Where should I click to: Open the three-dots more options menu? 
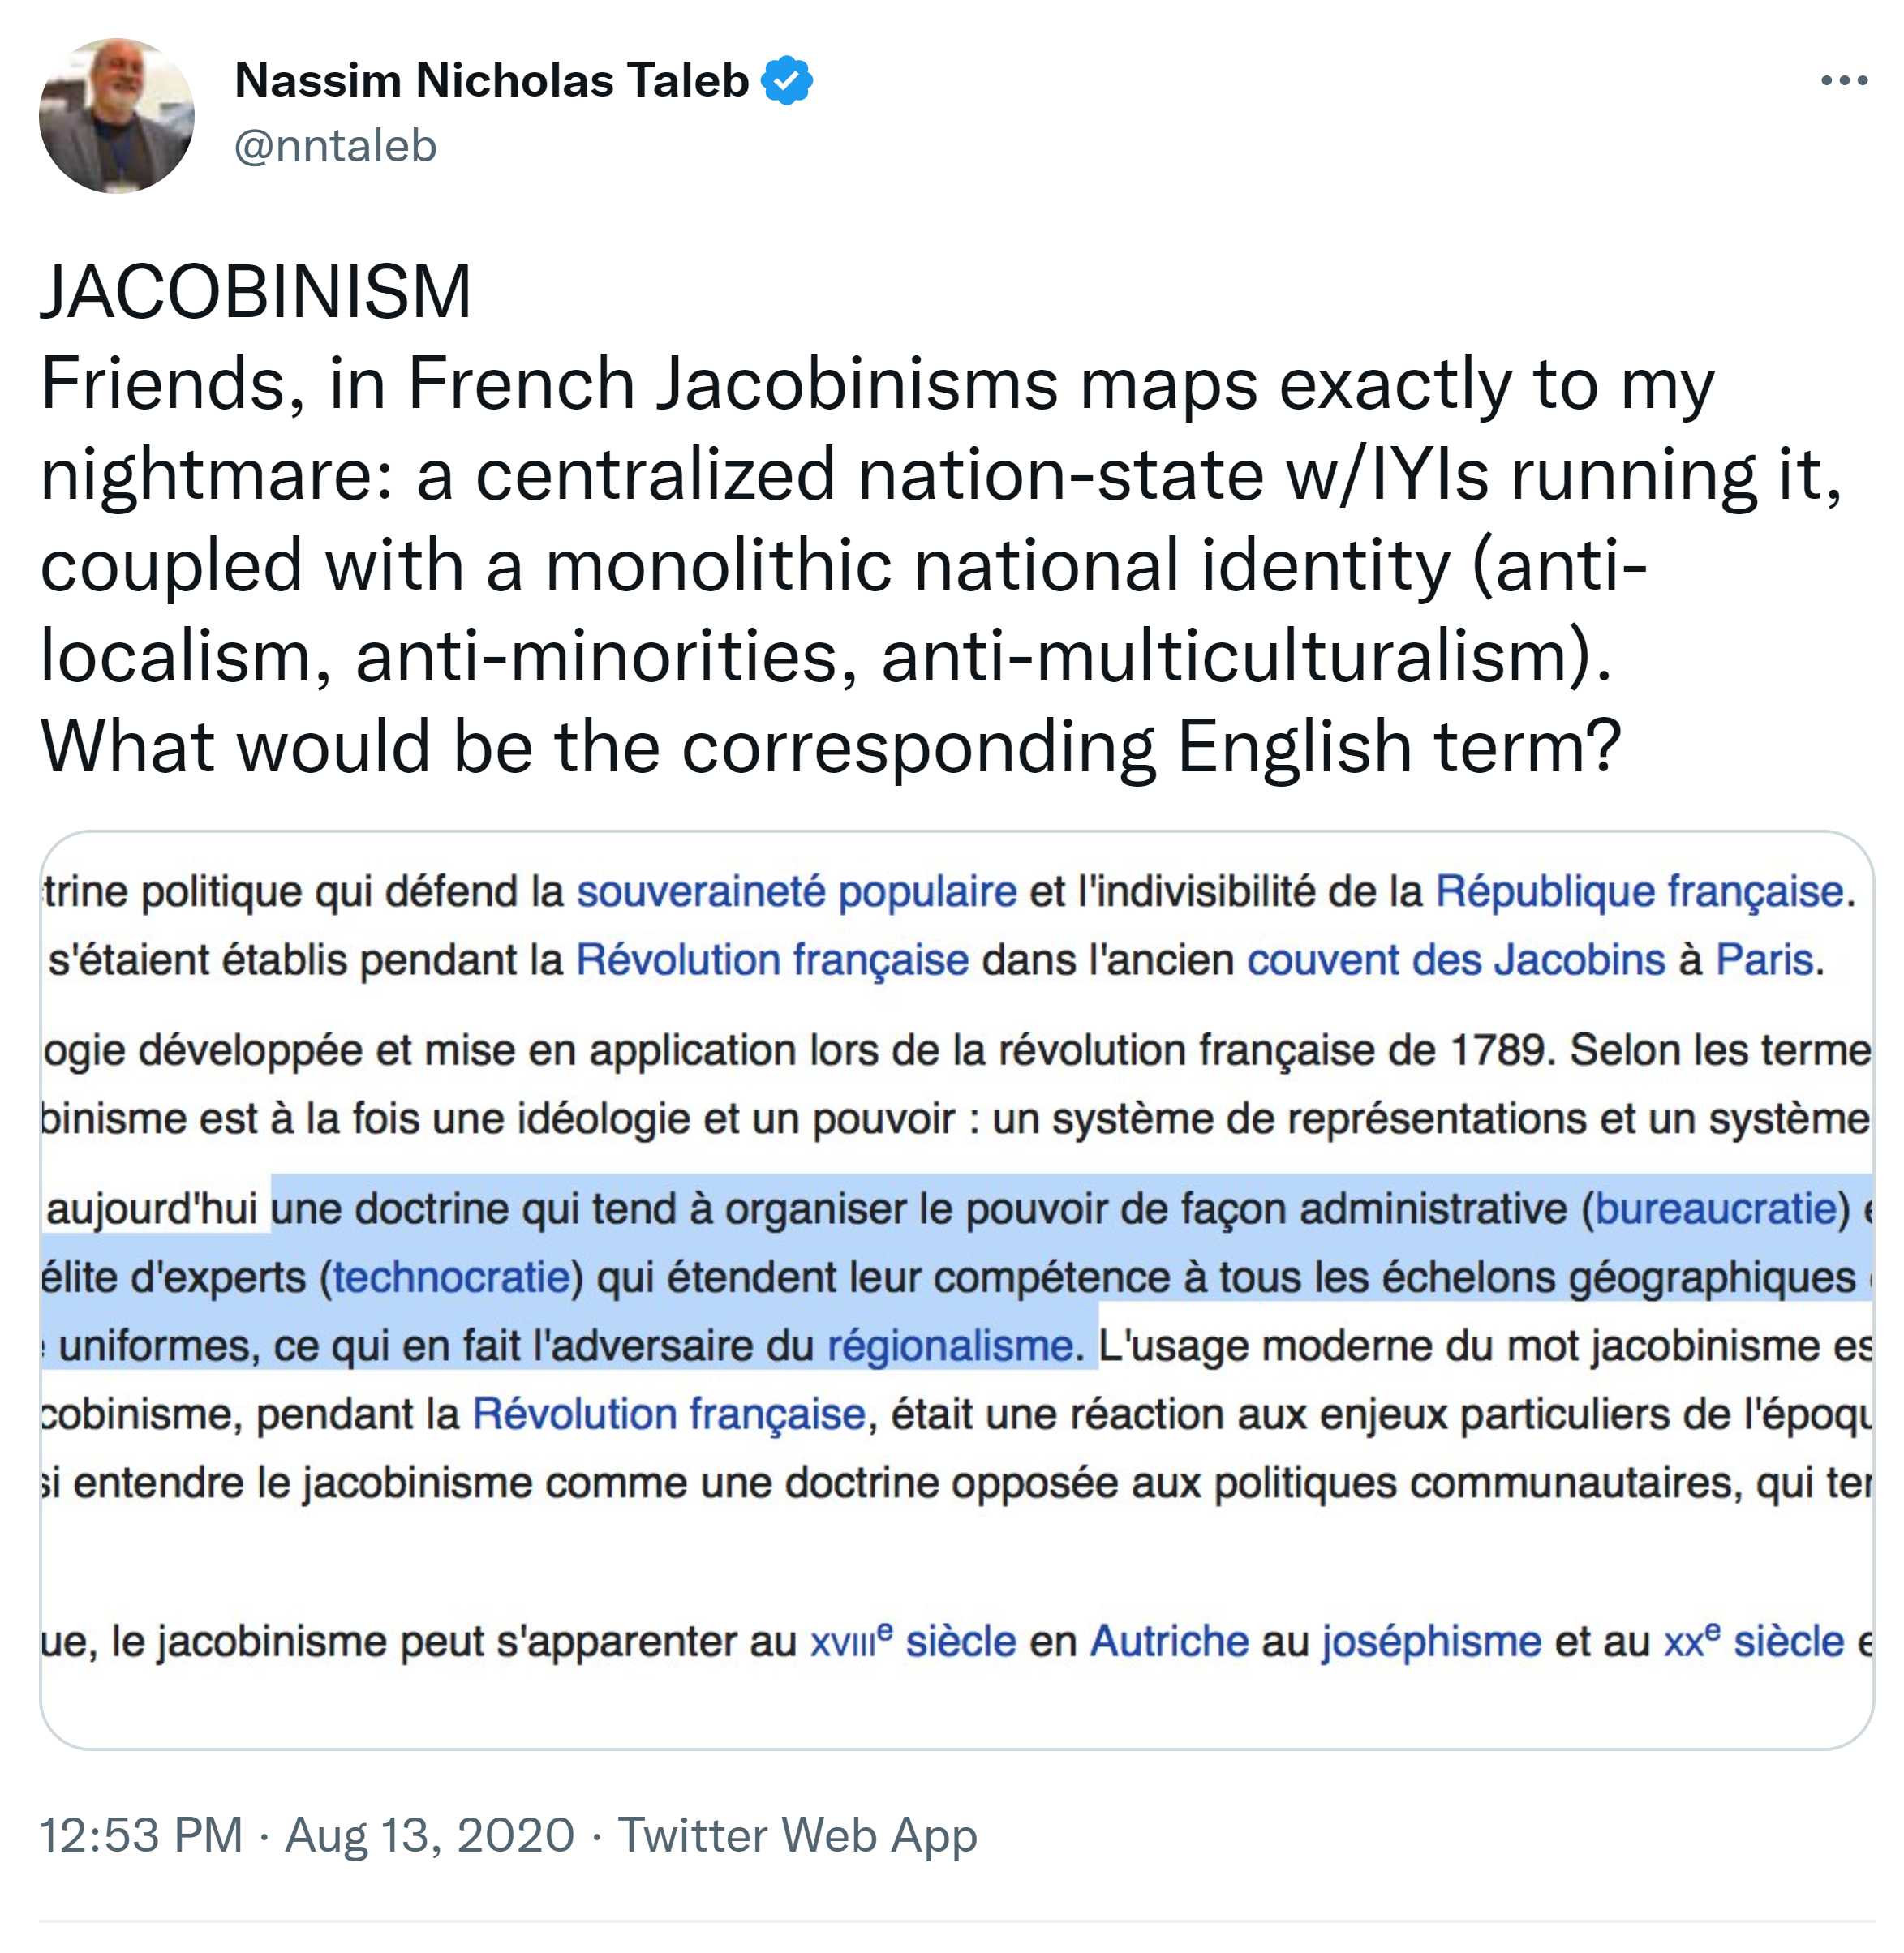pos(1844,81)
